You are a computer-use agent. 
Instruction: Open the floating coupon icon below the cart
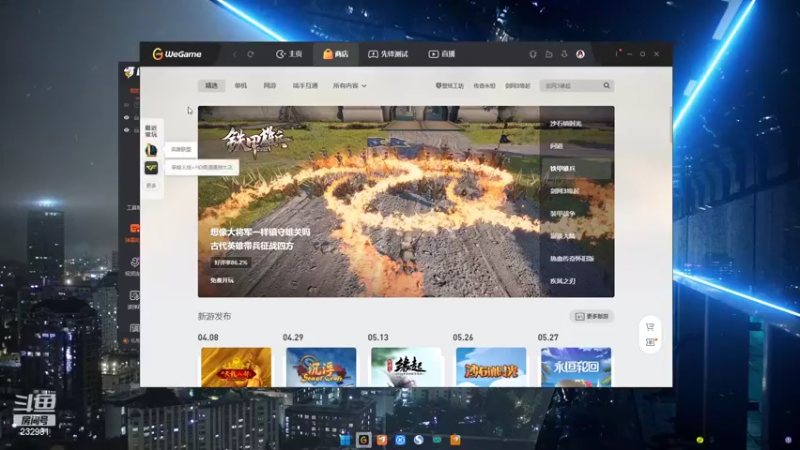(x=651, y=342)
